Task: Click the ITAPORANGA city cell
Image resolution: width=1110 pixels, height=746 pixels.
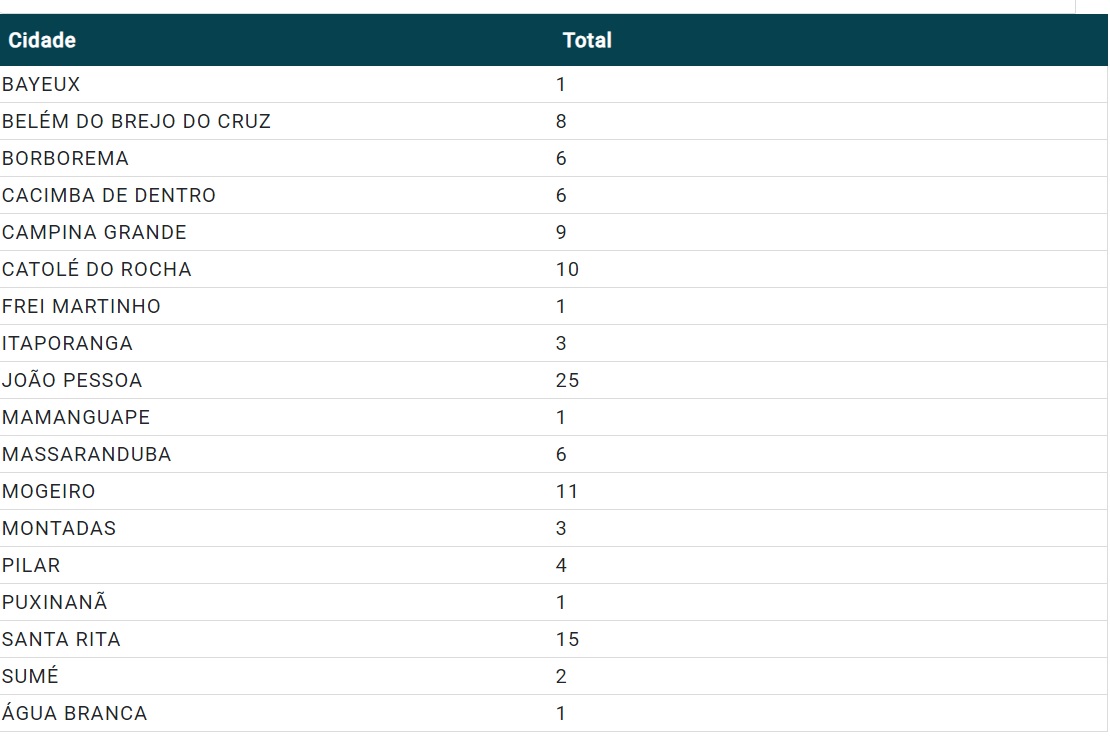Action: [67, 344]
